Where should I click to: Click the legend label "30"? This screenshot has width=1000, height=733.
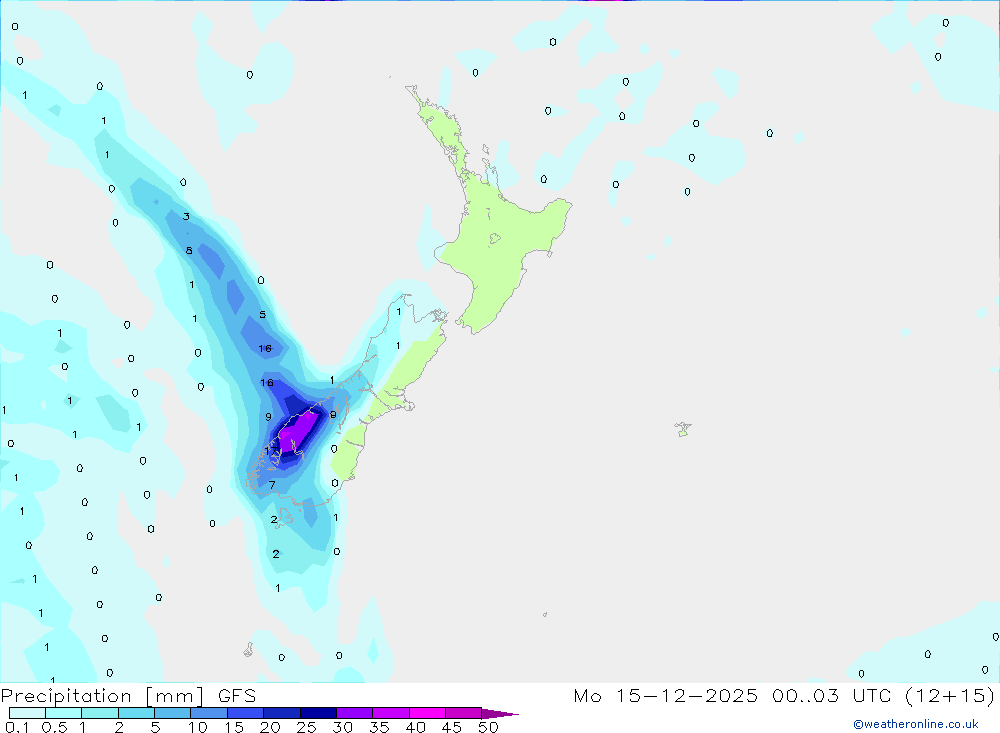pos(342,727)
